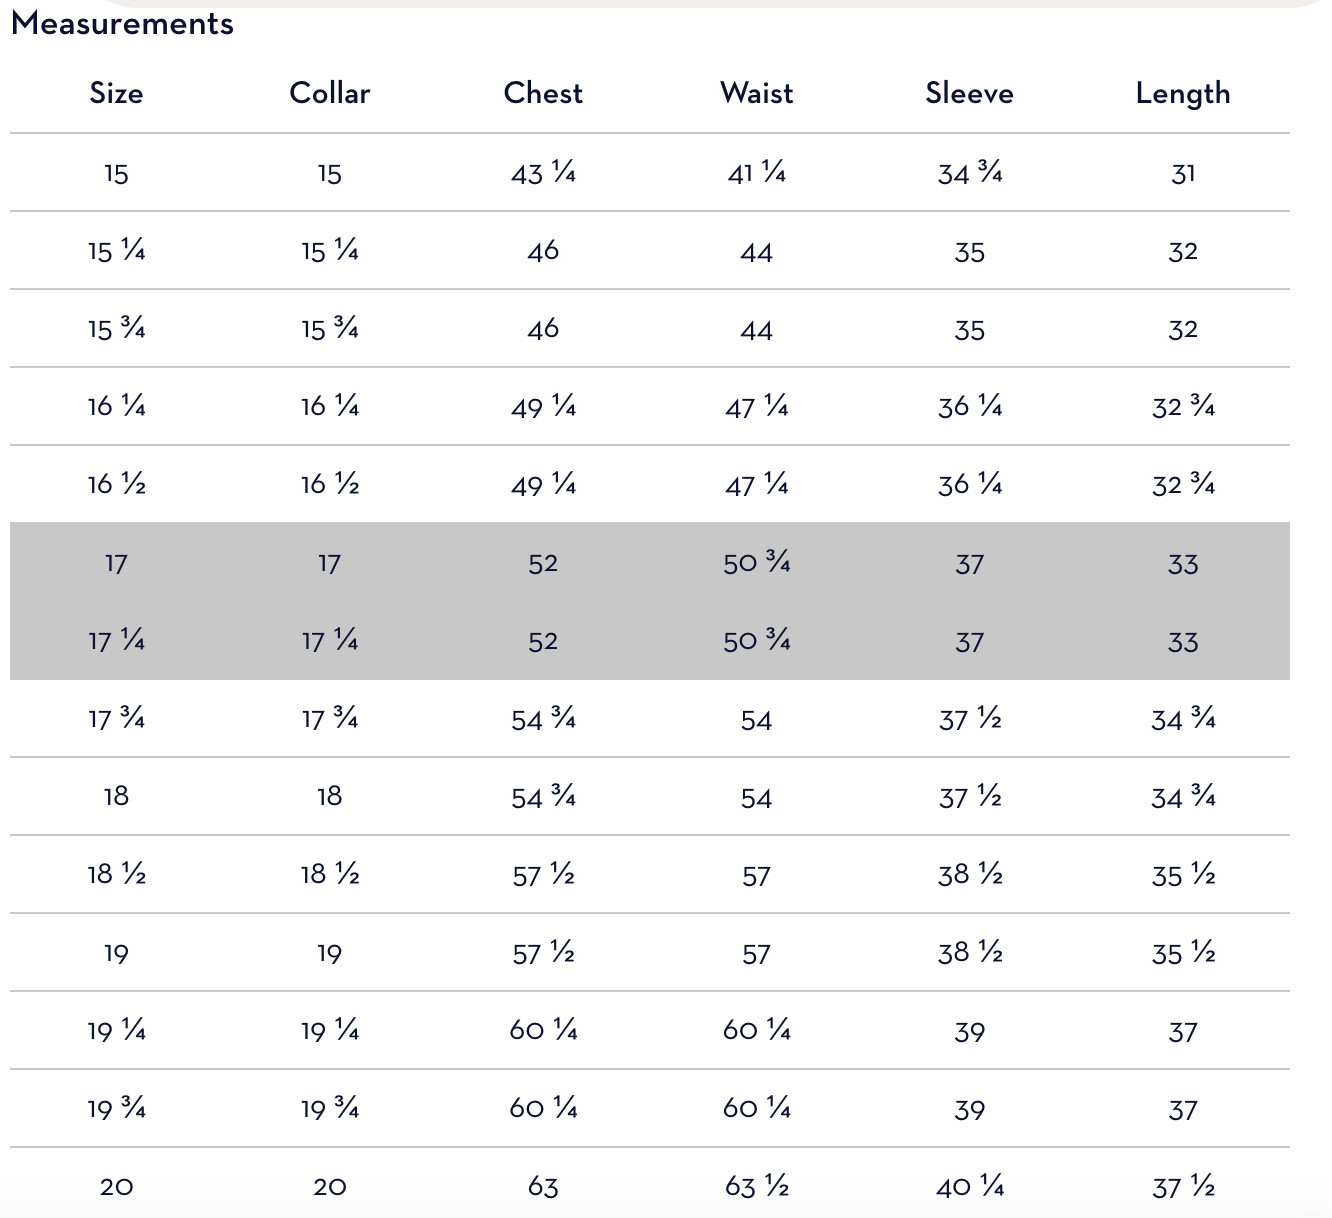
Task: Select the size 15 row
Action: pyautogui.click(x=650, y=173)
